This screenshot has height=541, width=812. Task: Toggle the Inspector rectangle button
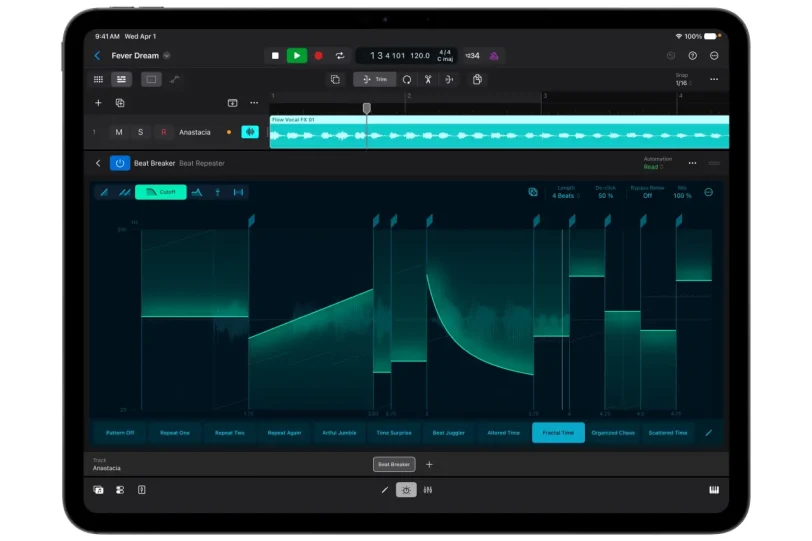(x=151, y=79)
